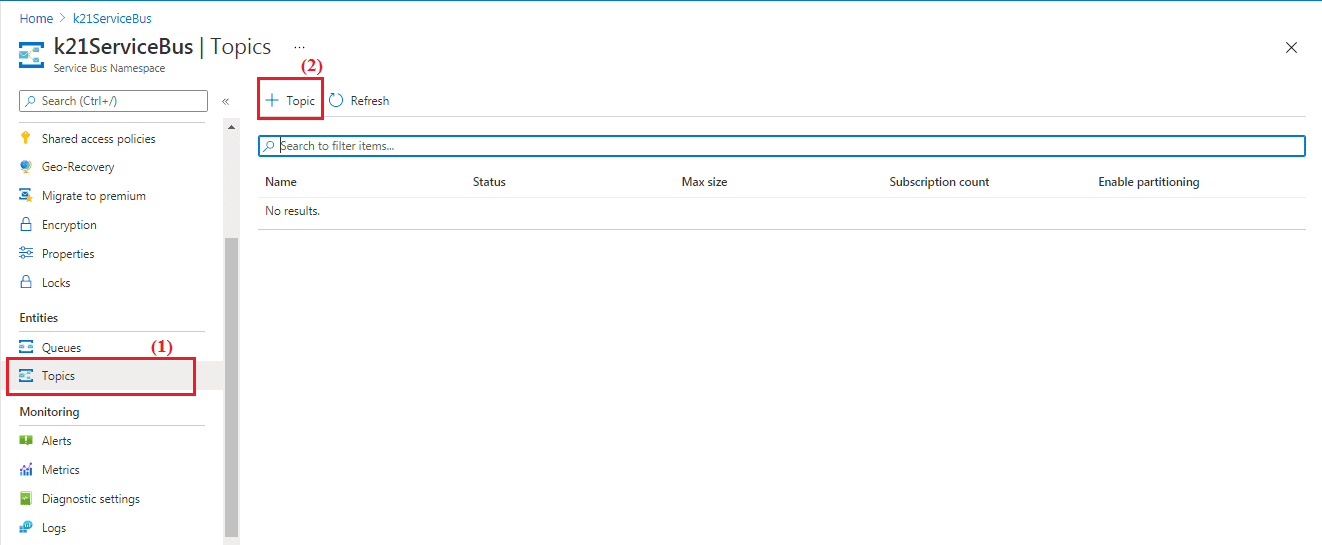Open Properties page
The width and height of the screenshot is (1322, 545).
(68, 254)
